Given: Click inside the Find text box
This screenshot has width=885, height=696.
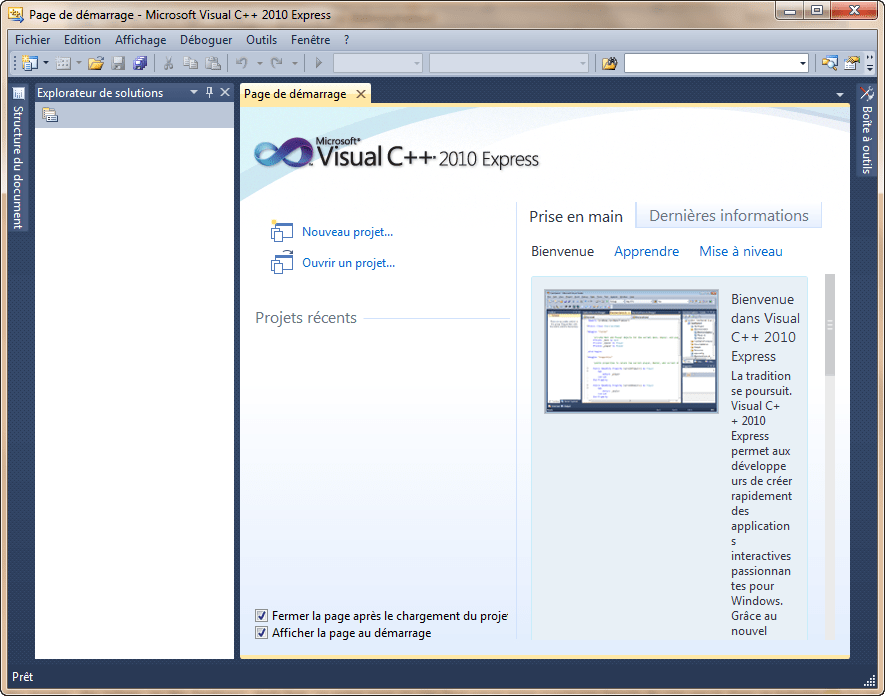Looking at the screenshot, I should click(x=711, y=63).
